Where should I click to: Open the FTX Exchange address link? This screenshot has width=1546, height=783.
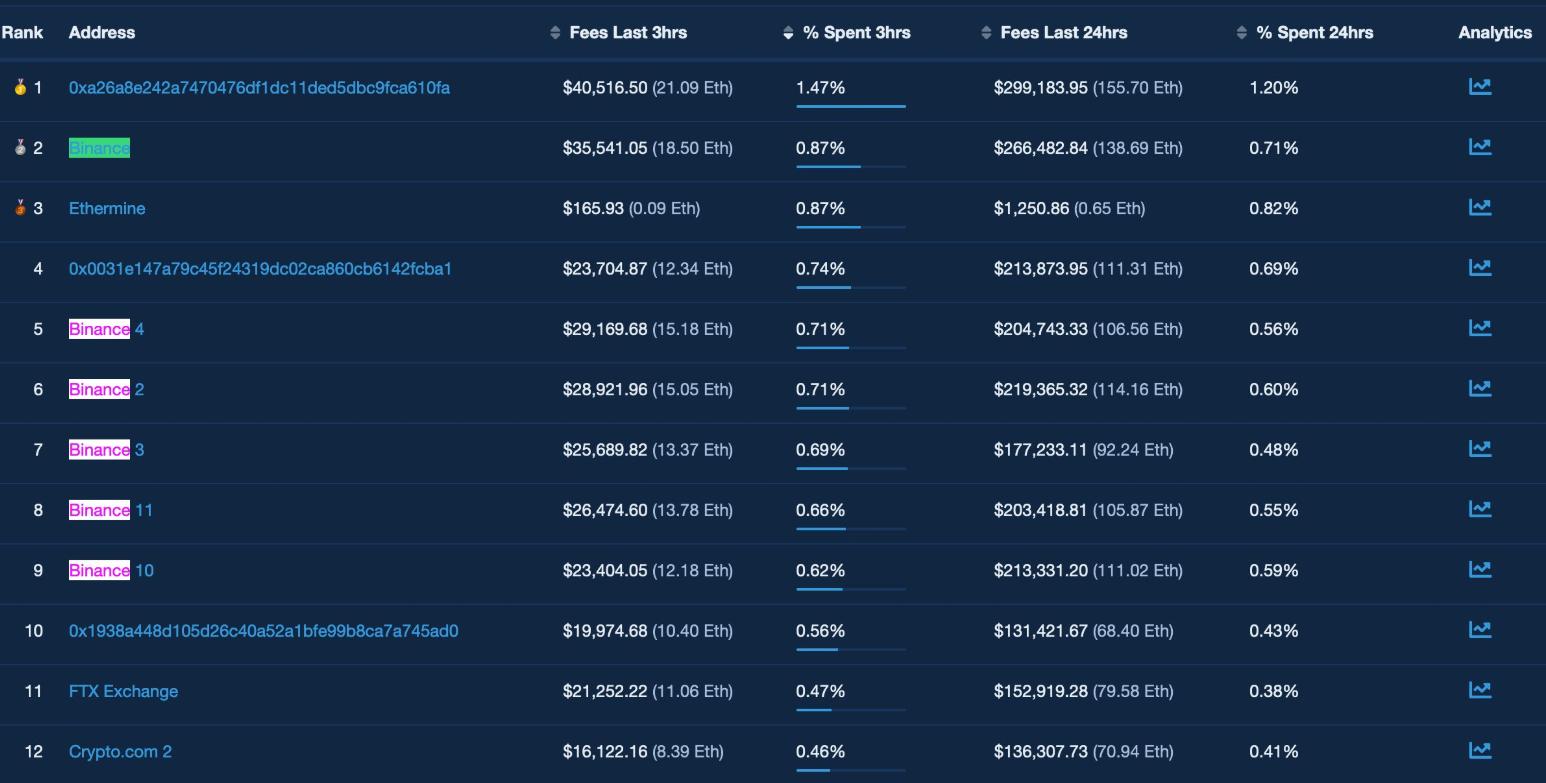pos(123,691)
